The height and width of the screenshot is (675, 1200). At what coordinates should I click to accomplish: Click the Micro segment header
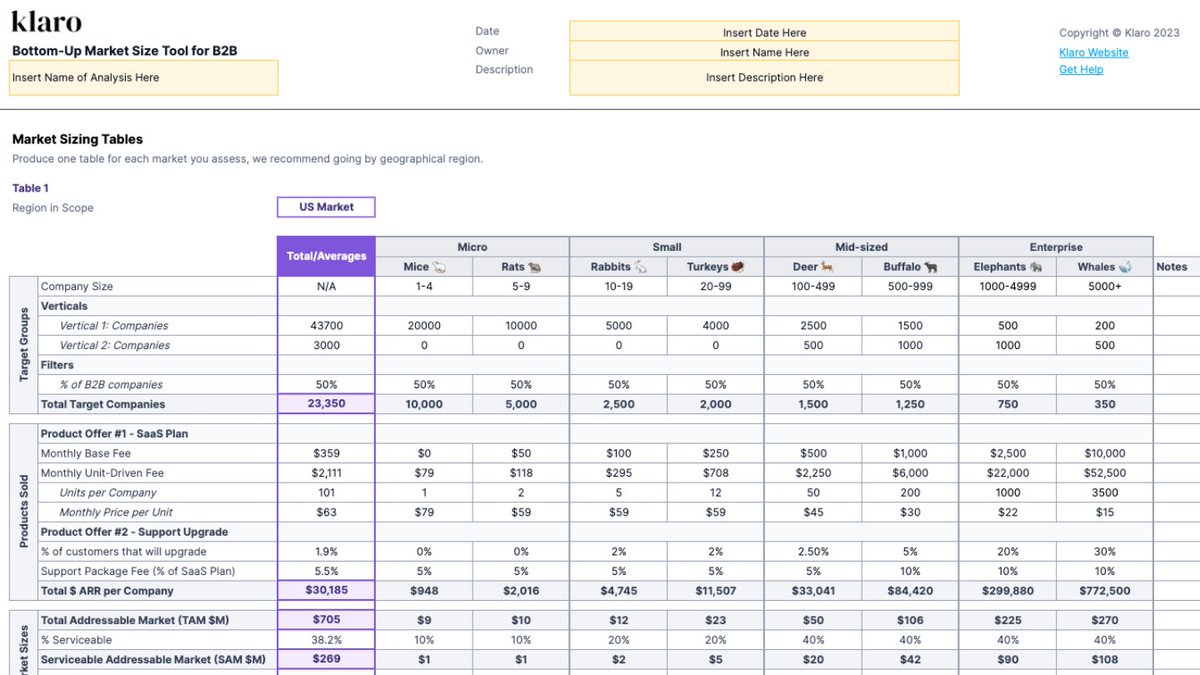pos(472,247)
